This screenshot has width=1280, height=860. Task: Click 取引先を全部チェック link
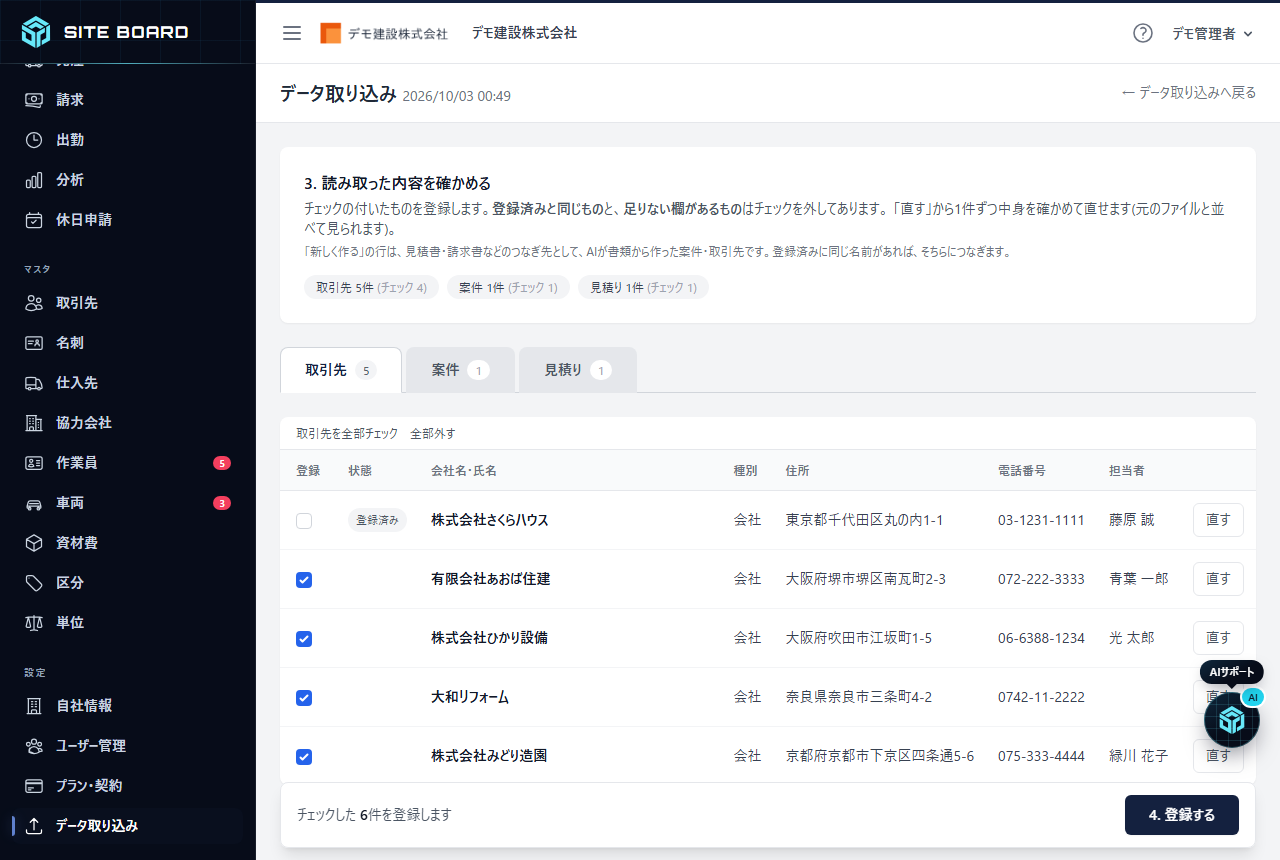point(347,434)
